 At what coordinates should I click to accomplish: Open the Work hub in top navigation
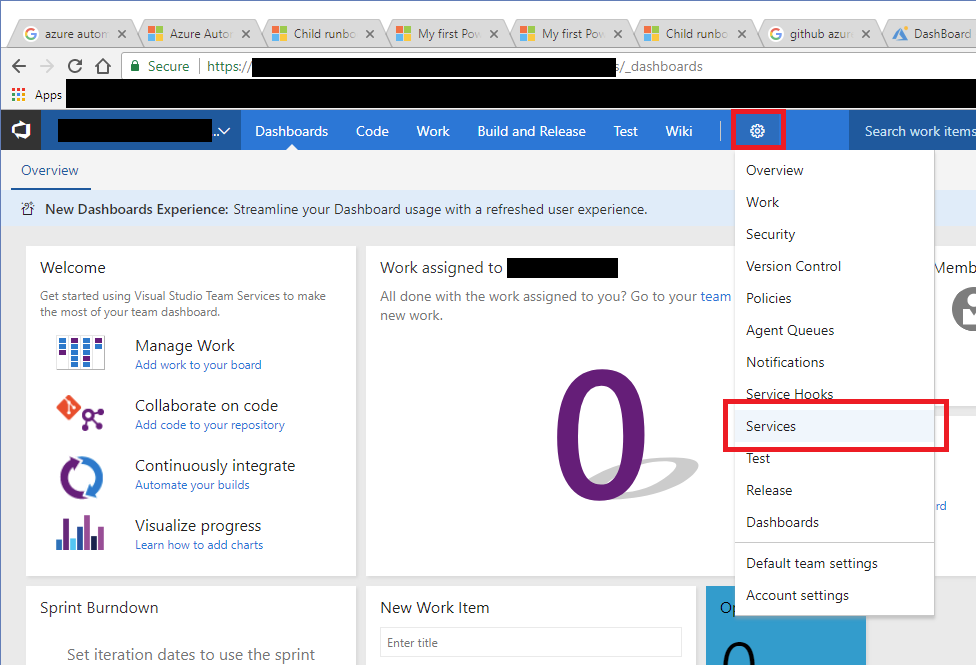(x=433, y=131)
